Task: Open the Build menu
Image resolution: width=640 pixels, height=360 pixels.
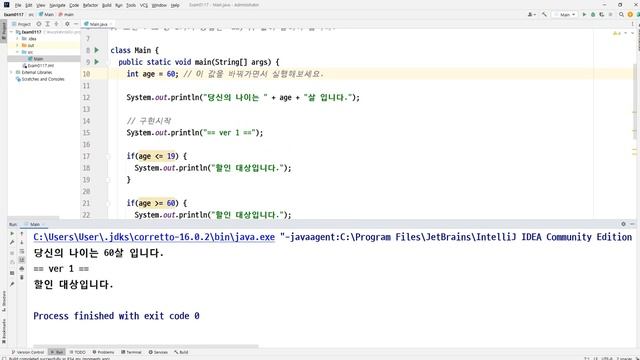Action: tap(107, 5)
